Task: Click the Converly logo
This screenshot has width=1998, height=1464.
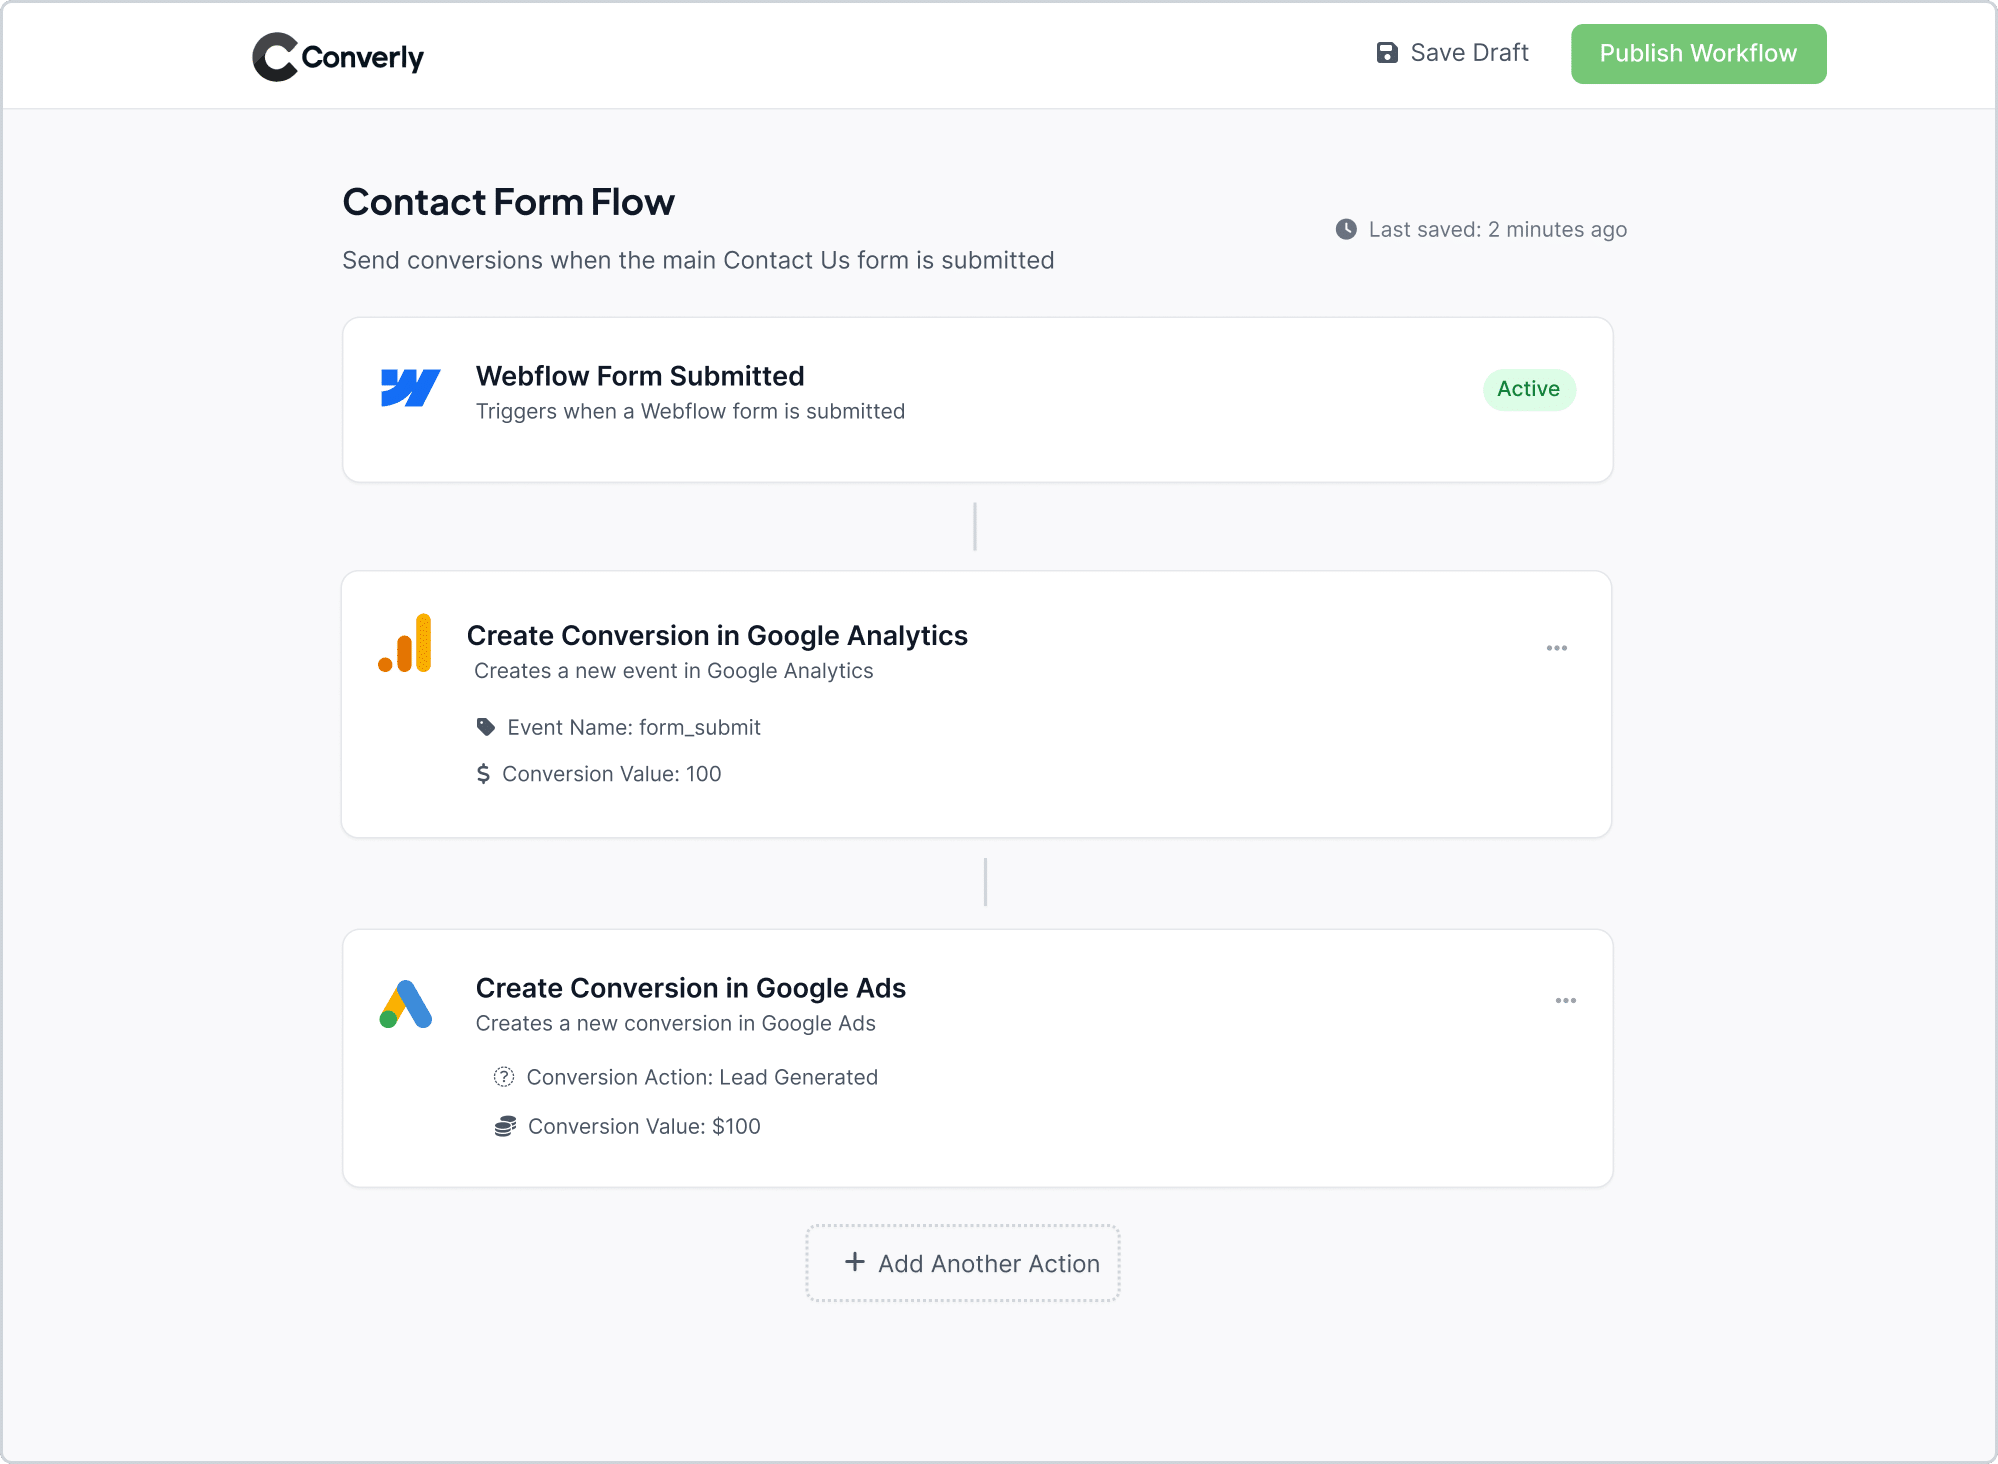Action: [337, 56]
